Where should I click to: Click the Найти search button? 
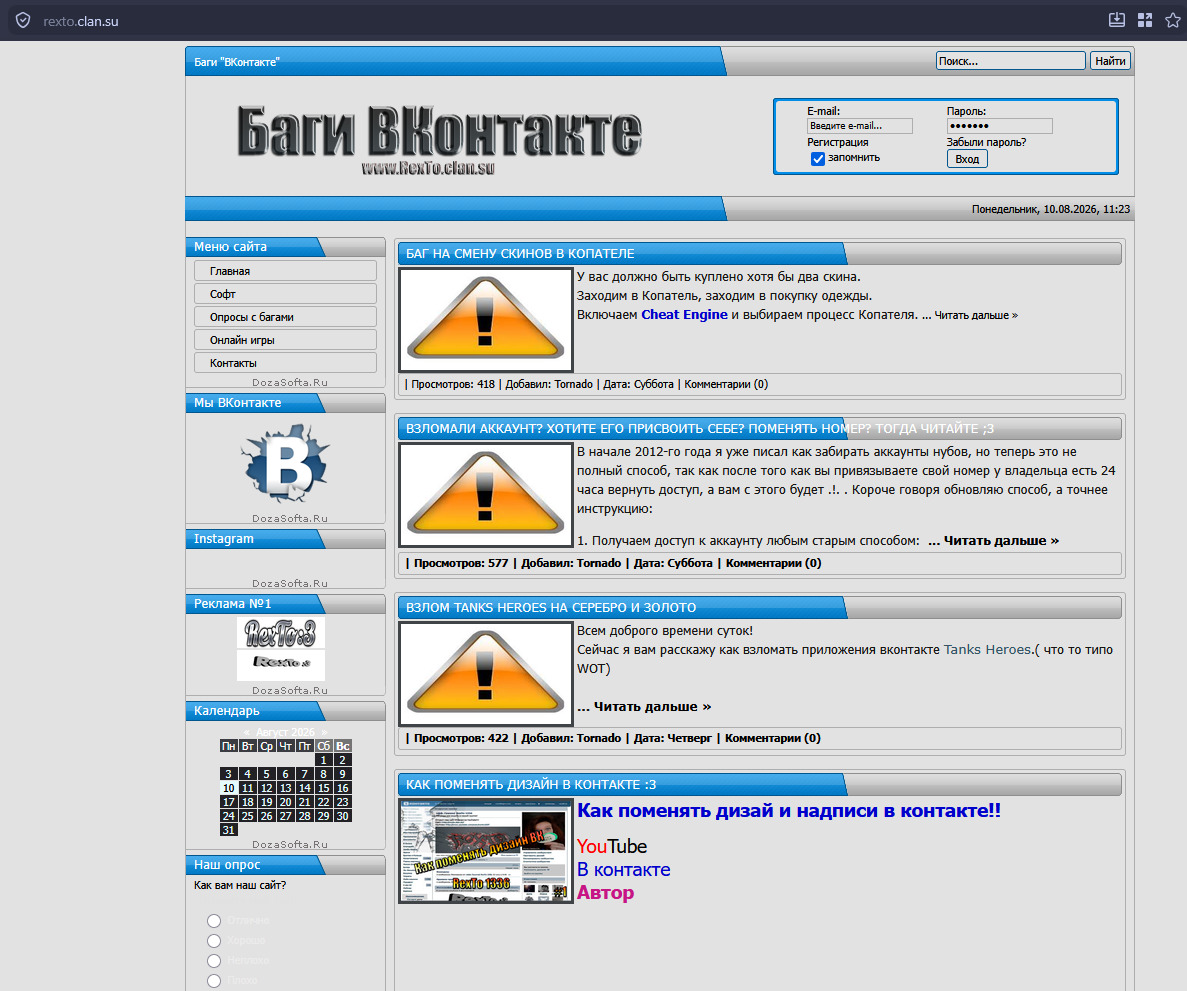pos(1110,61)
